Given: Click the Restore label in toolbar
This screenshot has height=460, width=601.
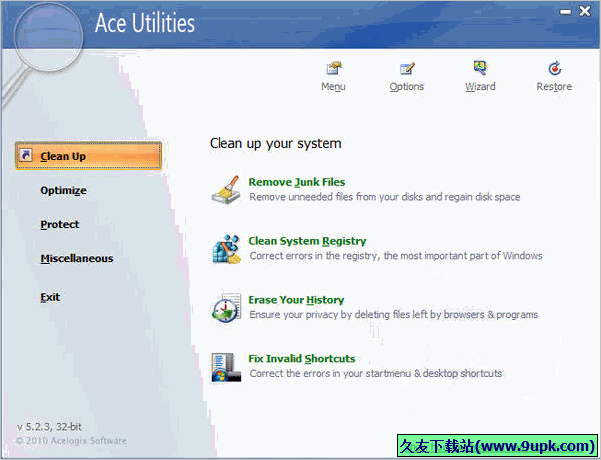Looking at the screenshot, I should [554, 87].
